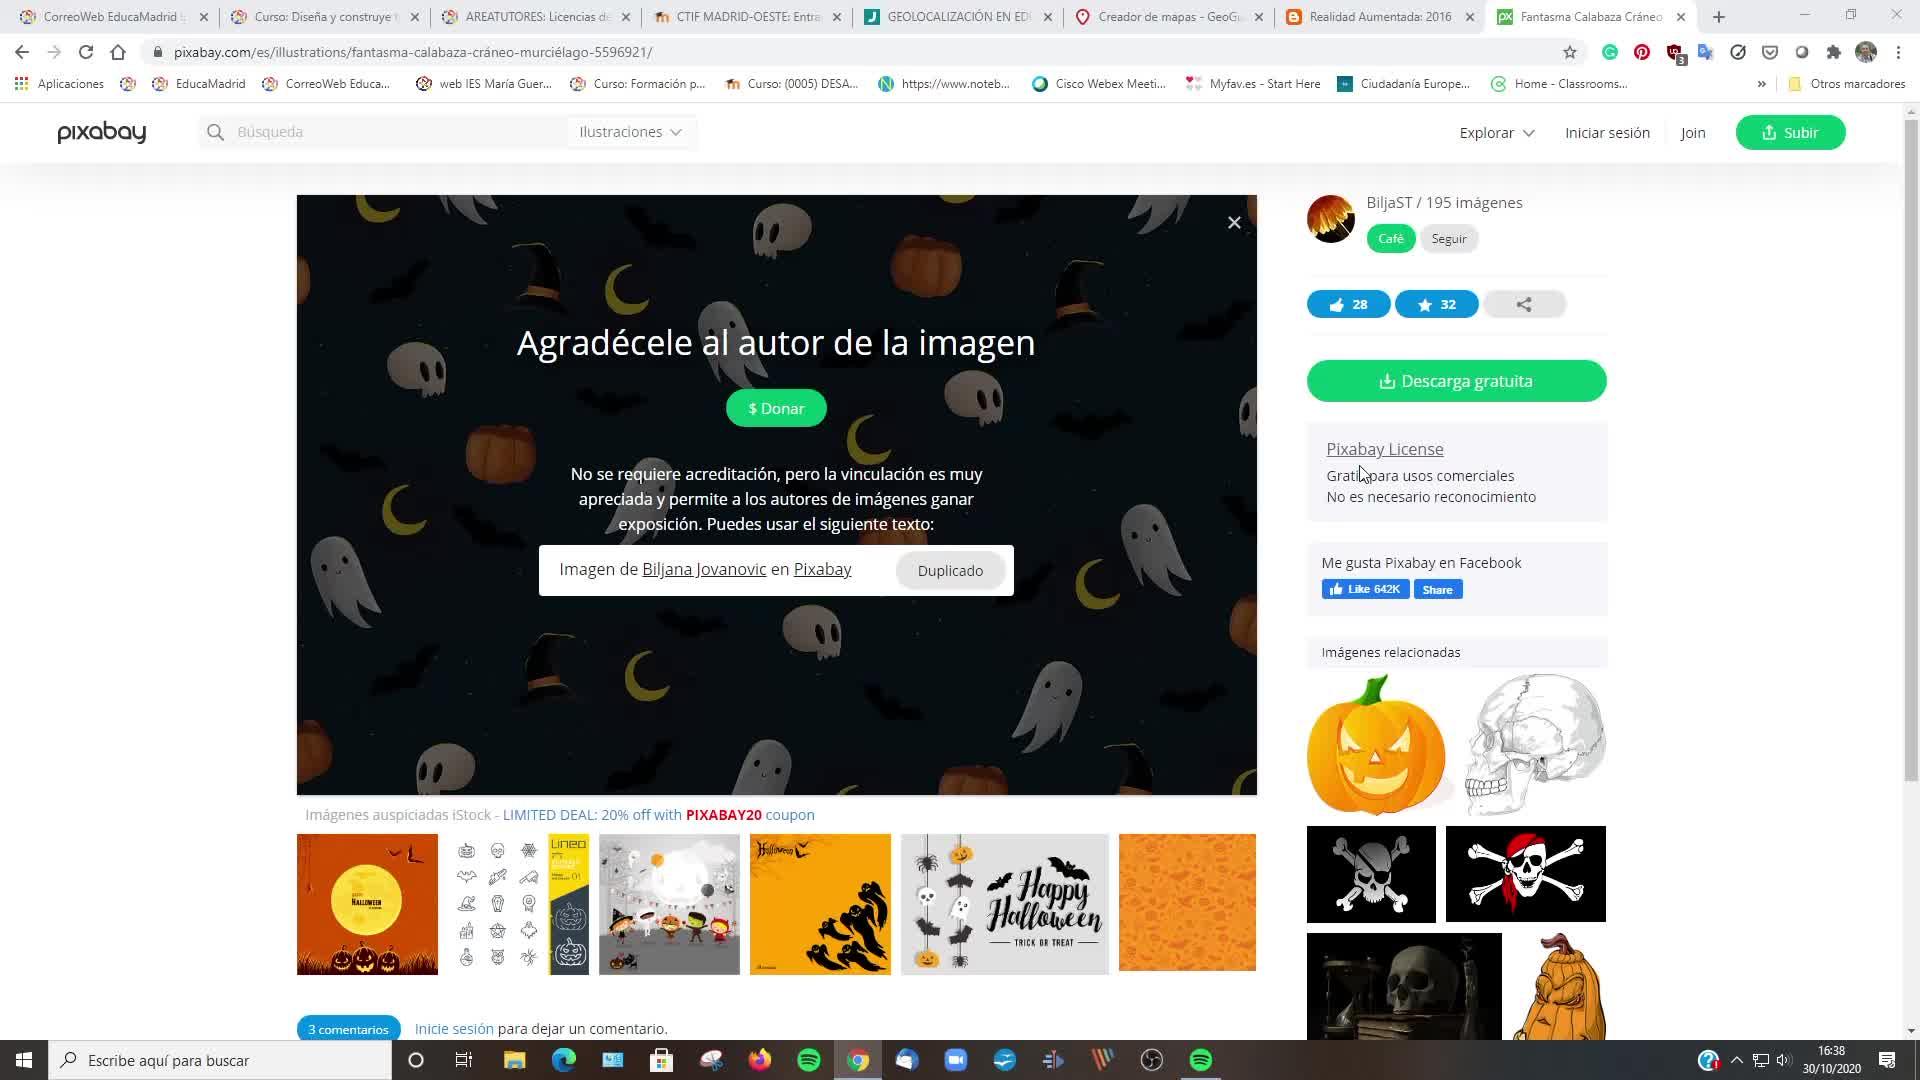Click the Descarga gratuita button
This screenshot has height=1080, width=1920.
tap(1456, 381)
